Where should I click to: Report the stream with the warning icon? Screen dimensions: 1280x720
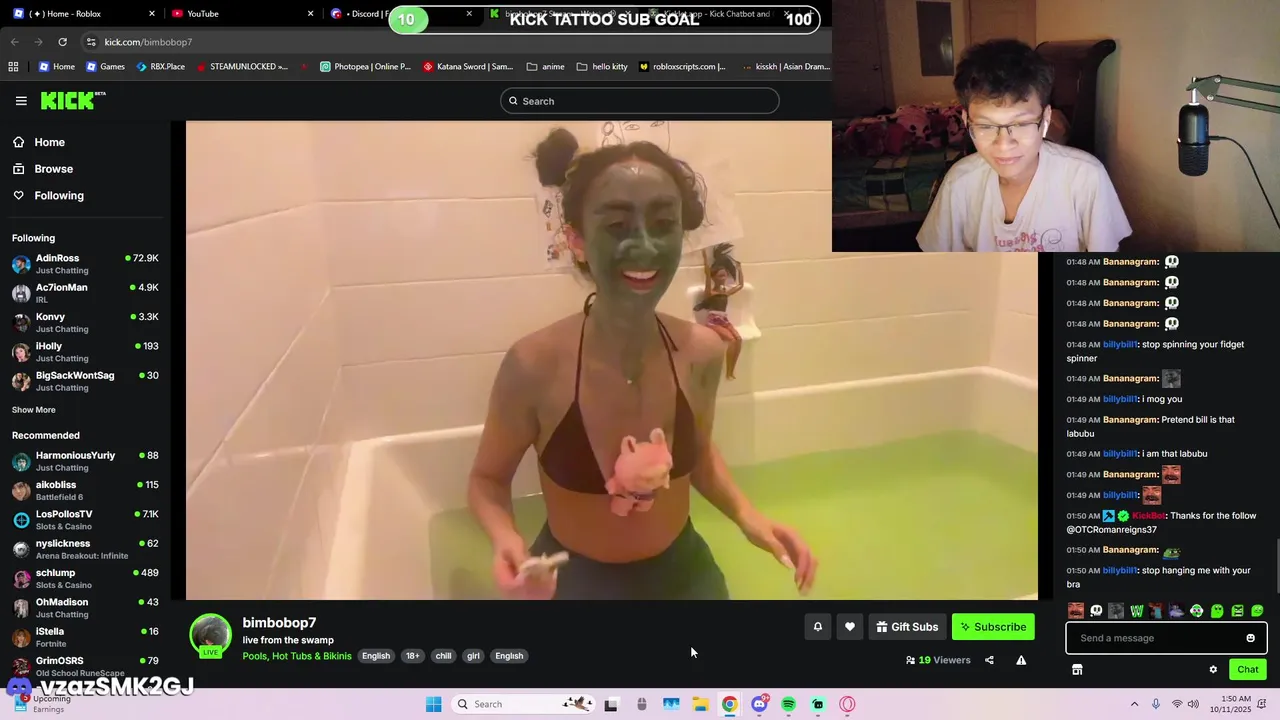click(x=1021, y=660)
